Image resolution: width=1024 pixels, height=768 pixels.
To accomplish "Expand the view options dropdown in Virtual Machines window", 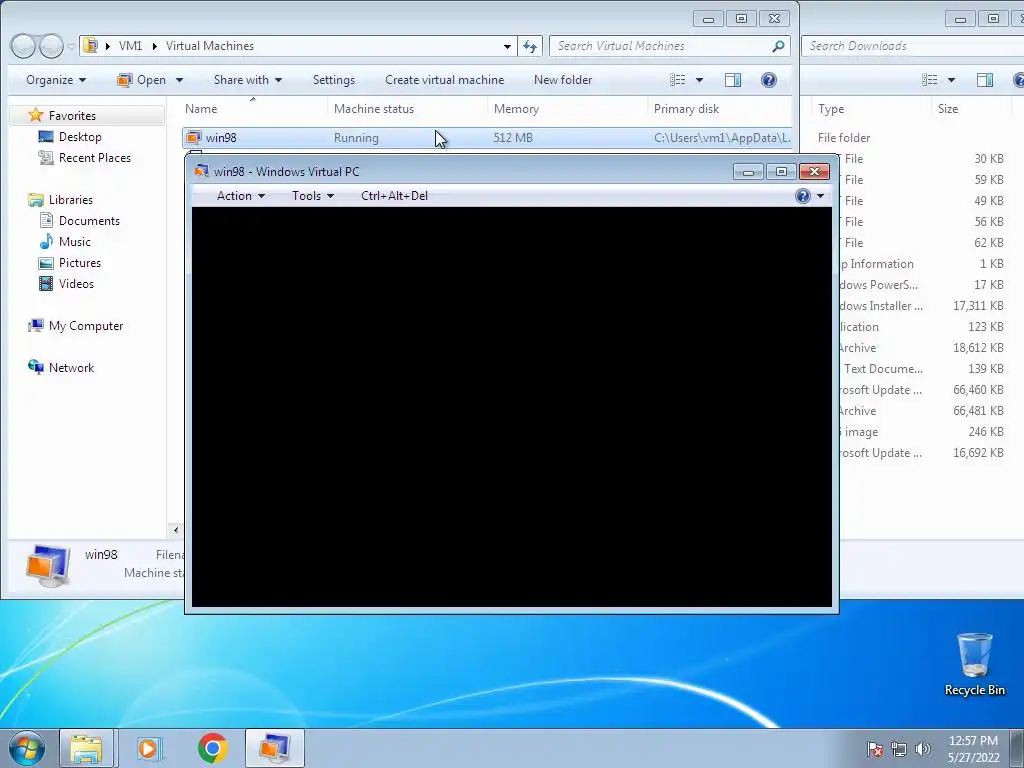I will 699,80.
